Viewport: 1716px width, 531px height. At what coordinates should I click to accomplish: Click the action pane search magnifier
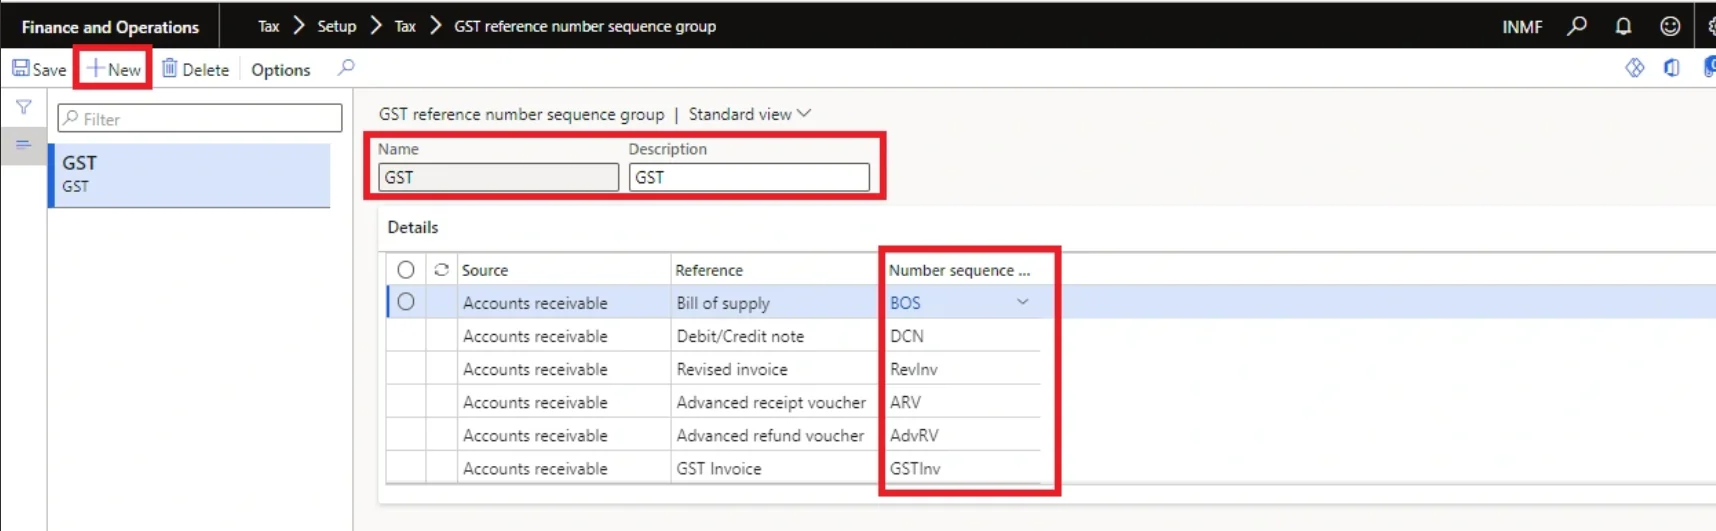click(x=346, y=68)
